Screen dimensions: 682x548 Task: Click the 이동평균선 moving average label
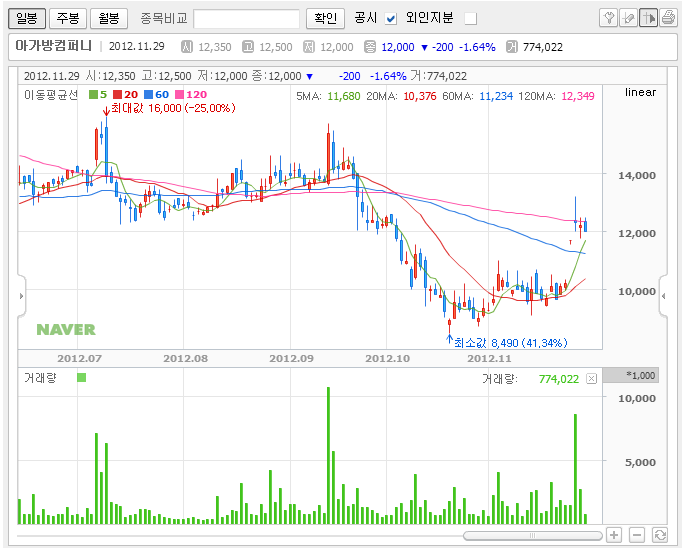(51, 94)
